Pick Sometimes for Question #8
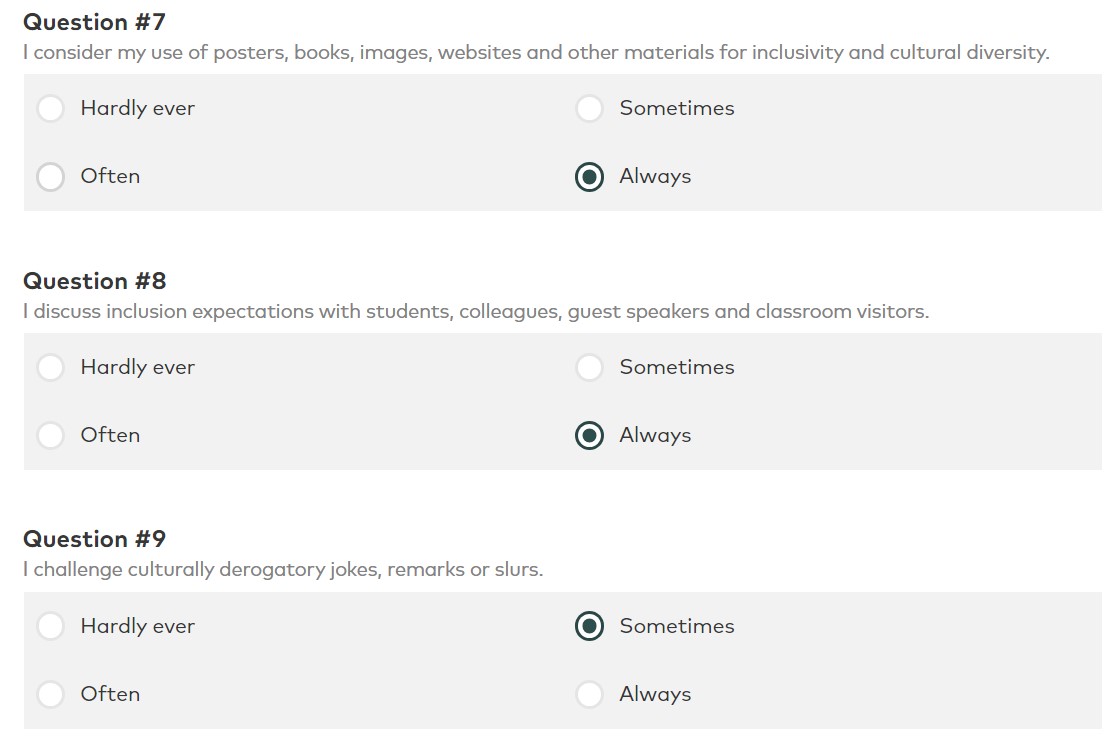 (x=589, y=368)
